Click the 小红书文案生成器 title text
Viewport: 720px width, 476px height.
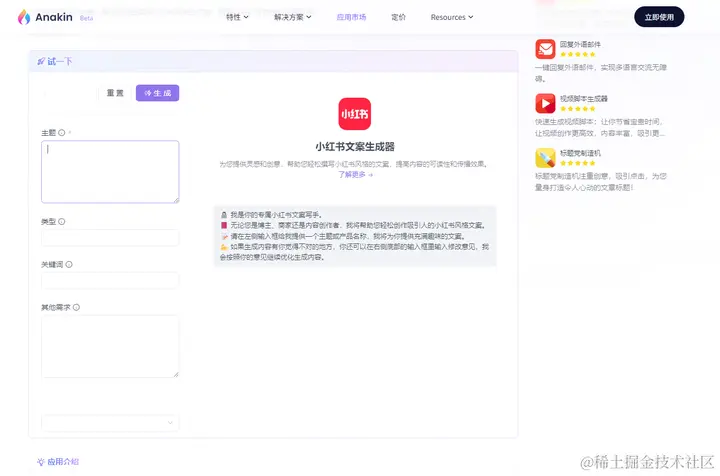tap(355, 147)
